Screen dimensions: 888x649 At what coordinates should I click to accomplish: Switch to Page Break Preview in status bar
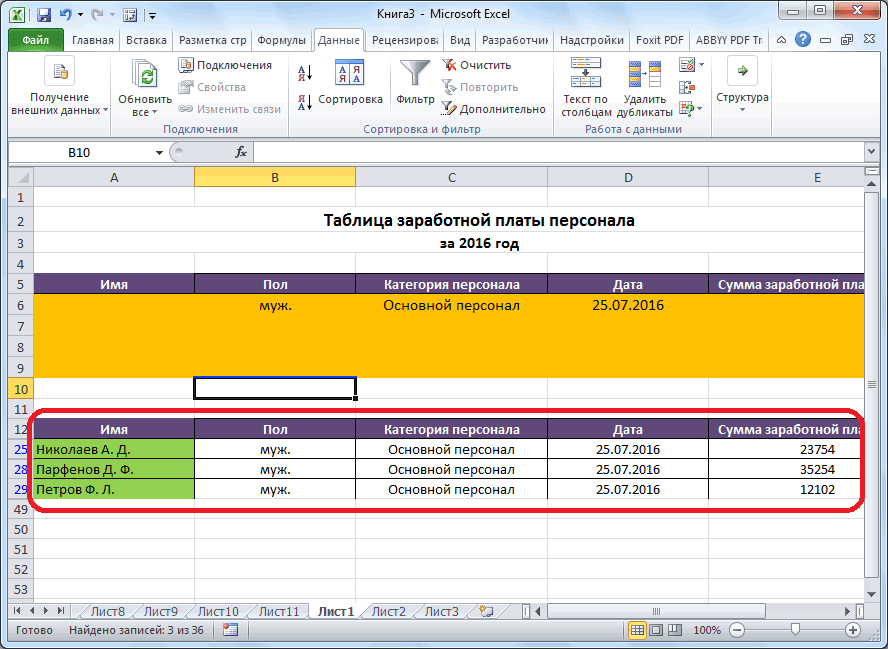pyautogui.click(x=677, y=631)
